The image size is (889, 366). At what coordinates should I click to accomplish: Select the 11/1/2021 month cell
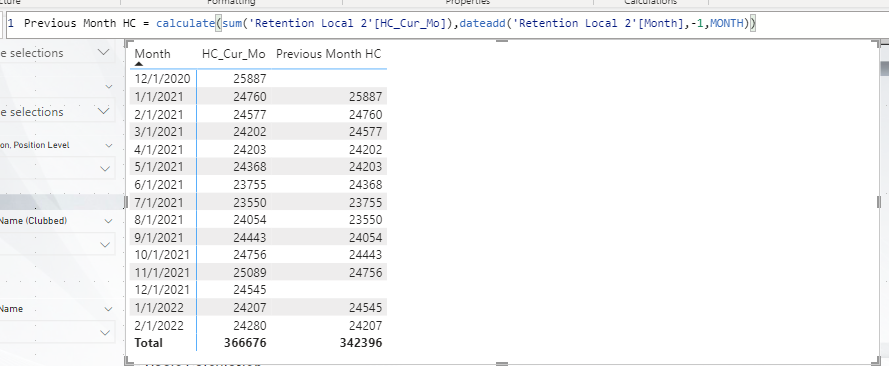162,273
